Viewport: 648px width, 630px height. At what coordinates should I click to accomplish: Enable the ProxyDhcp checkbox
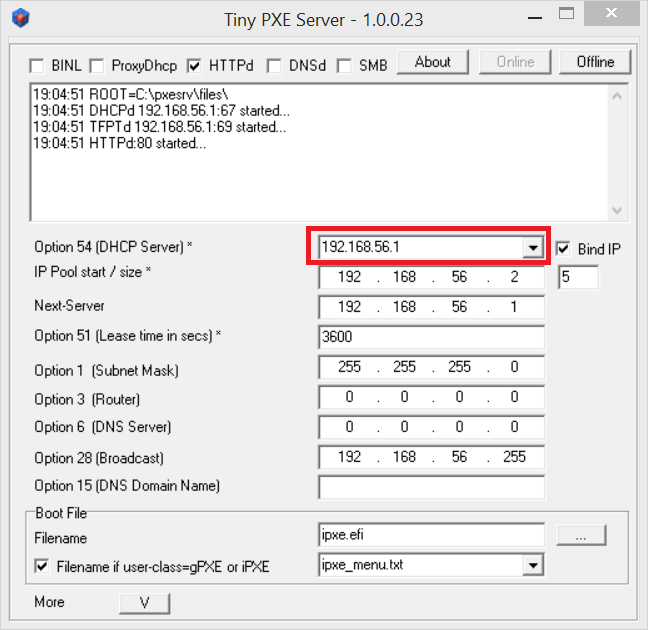point(97,66)
